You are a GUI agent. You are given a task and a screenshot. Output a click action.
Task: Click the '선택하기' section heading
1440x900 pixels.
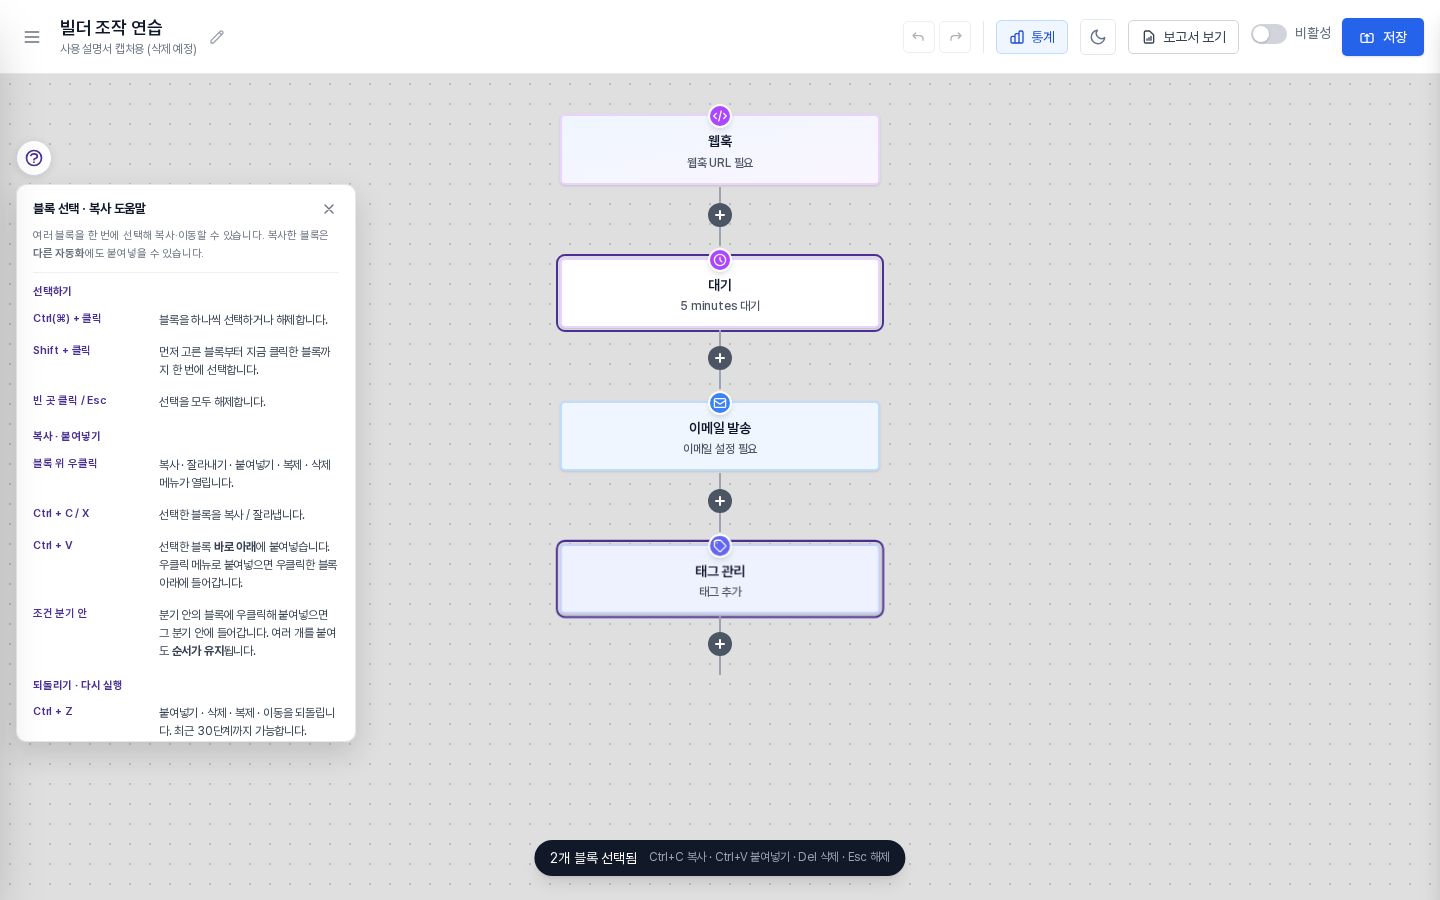[x=52, y=291]
